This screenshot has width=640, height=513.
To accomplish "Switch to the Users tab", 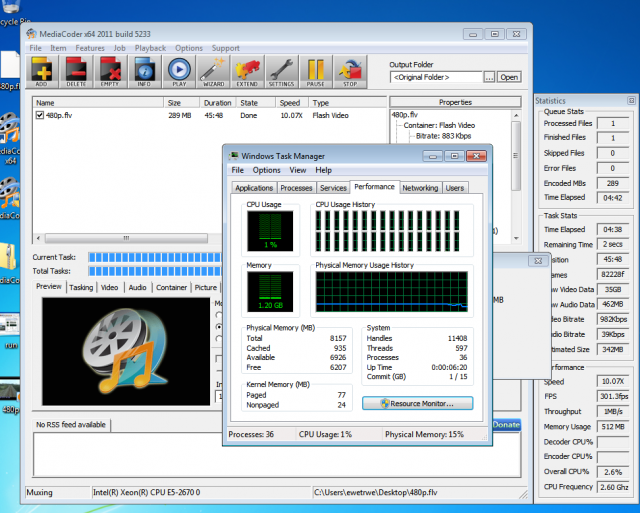I will (x=455, y=188).
